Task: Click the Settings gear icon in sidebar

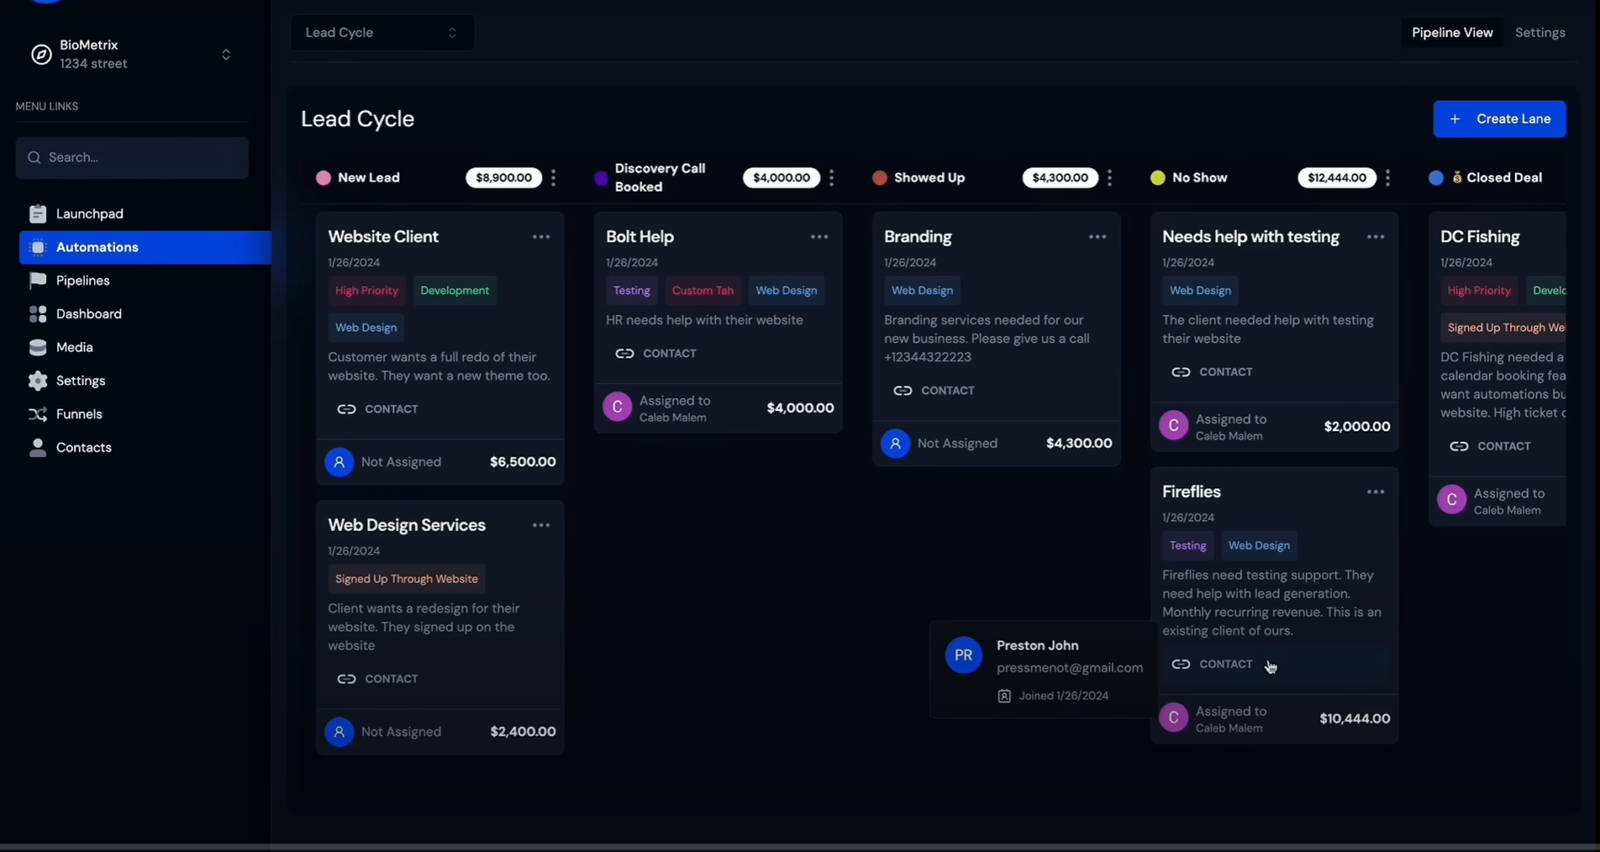Action: [x=38, y=381]
